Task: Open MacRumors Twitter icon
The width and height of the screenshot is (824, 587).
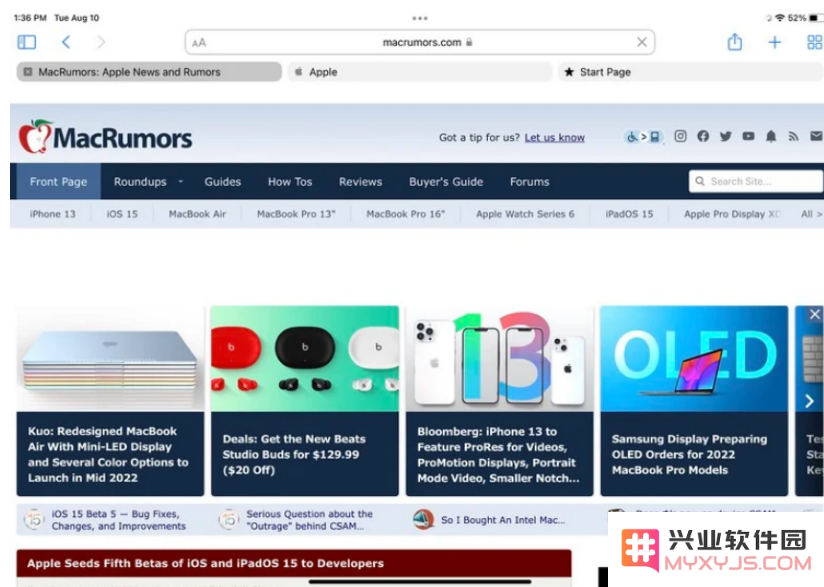Action: [x=726, y=137]
